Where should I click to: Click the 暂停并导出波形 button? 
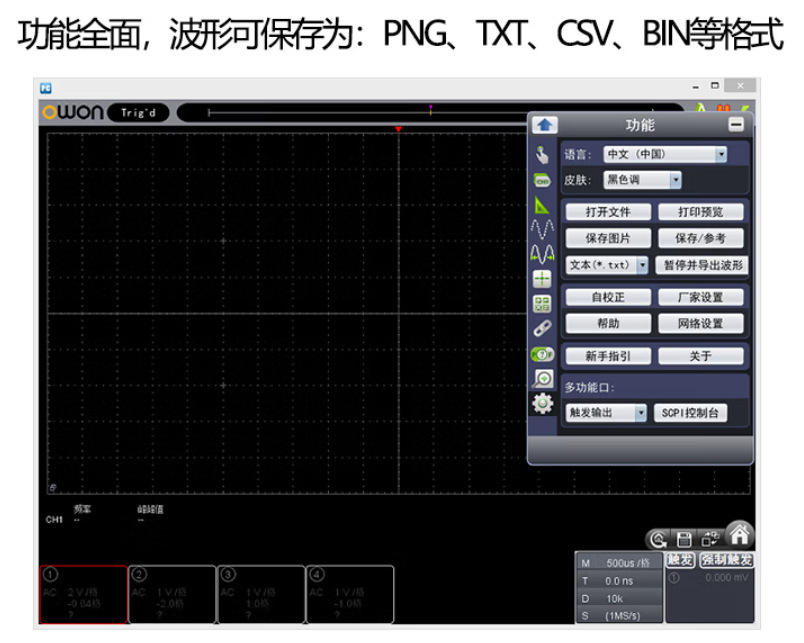pyautogui.click(x=702, y=265)
